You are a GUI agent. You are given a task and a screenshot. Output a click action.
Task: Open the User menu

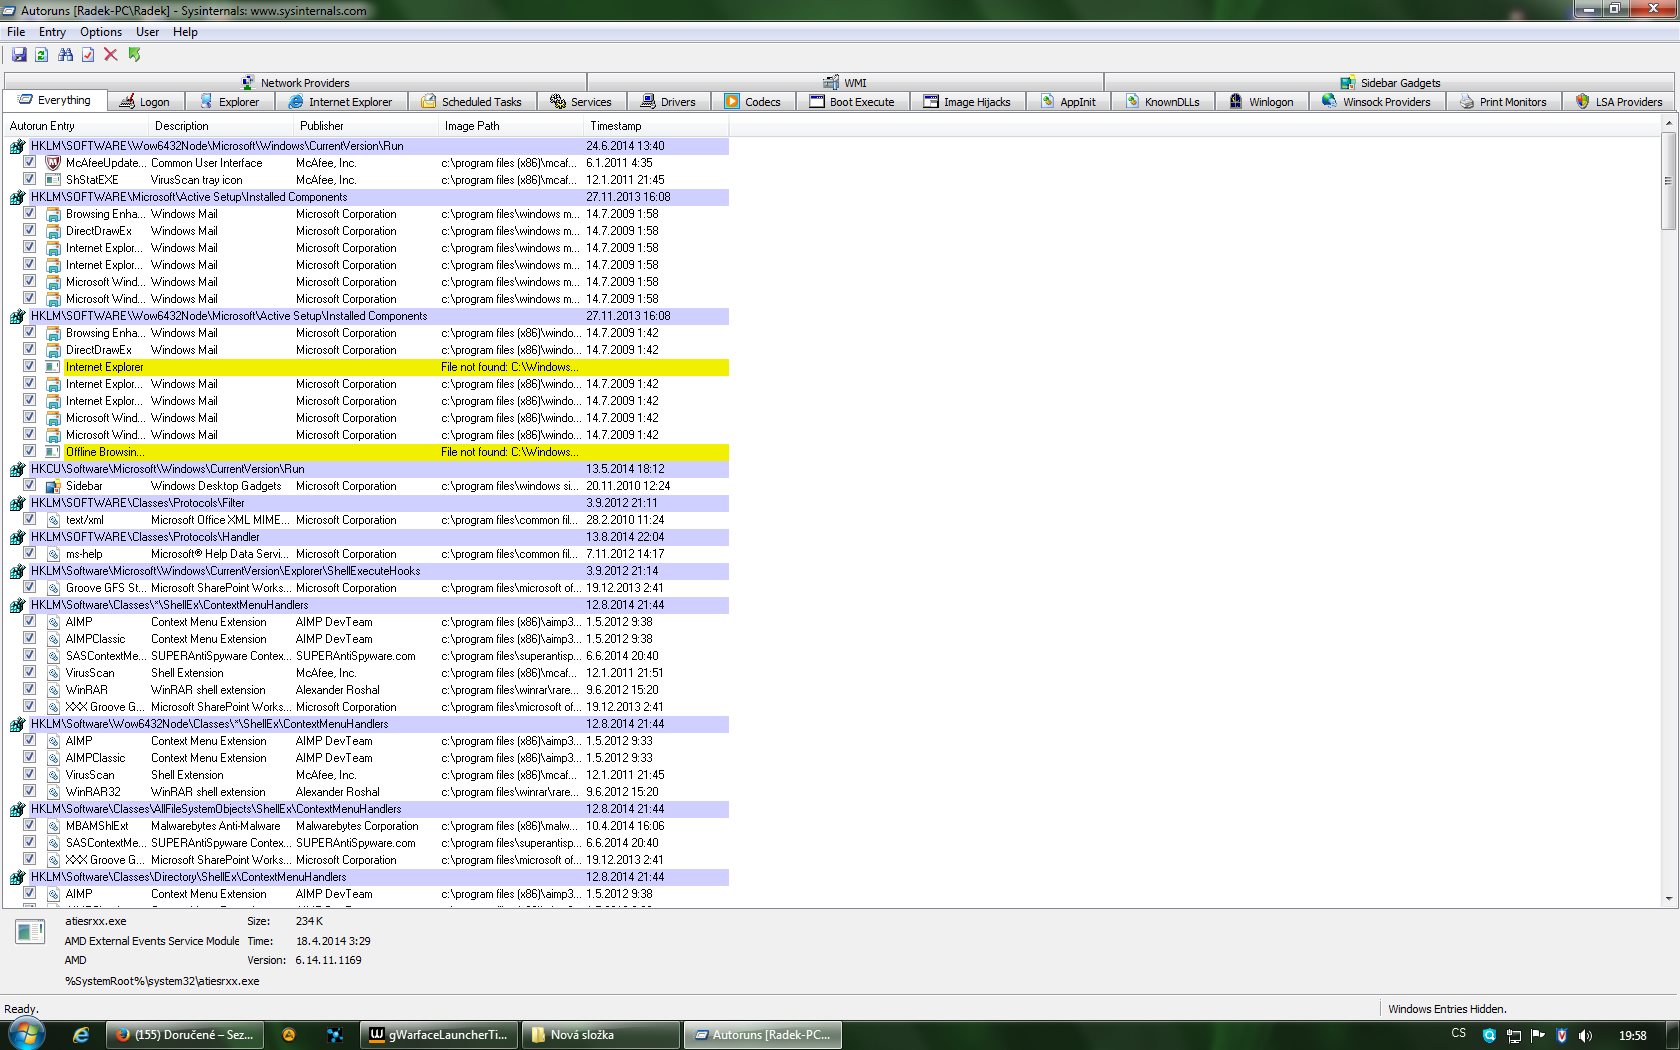(147, 32)
